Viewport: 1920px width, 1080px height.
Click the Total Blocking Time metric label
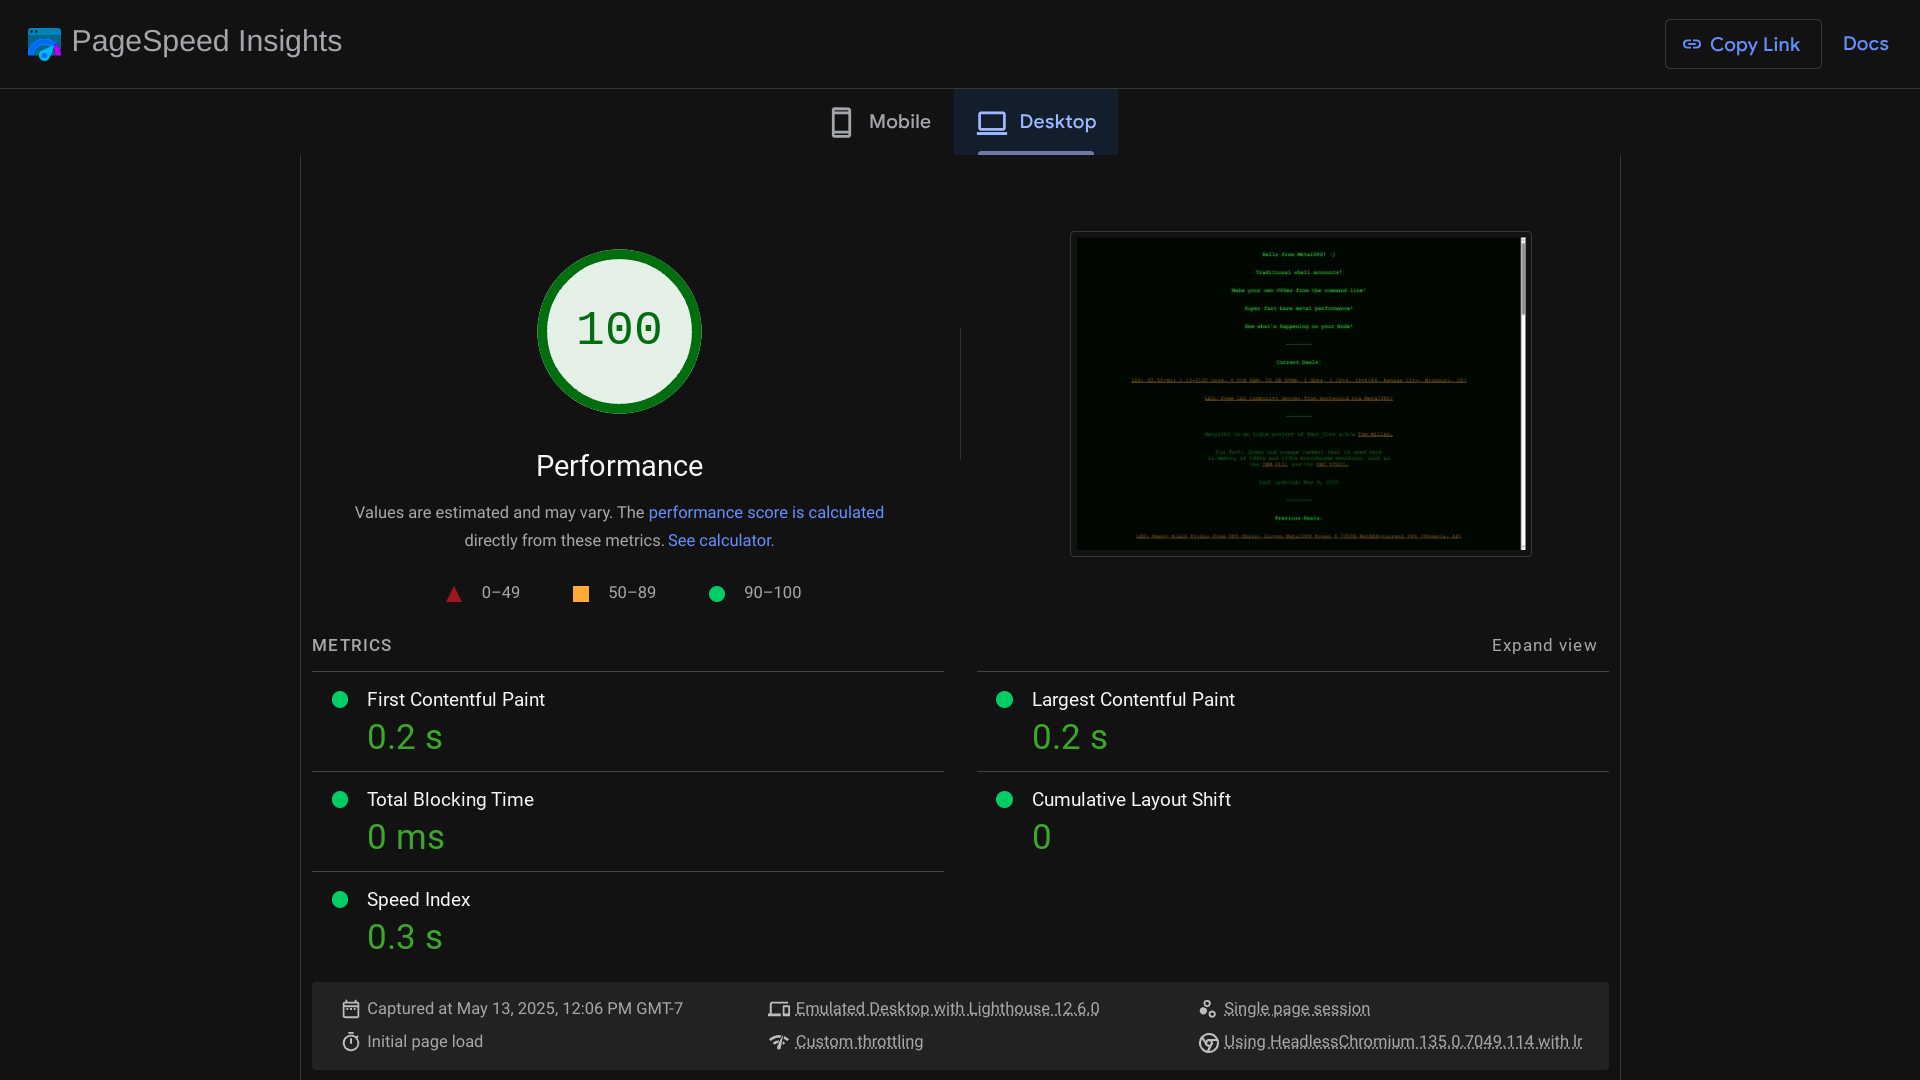450,800
